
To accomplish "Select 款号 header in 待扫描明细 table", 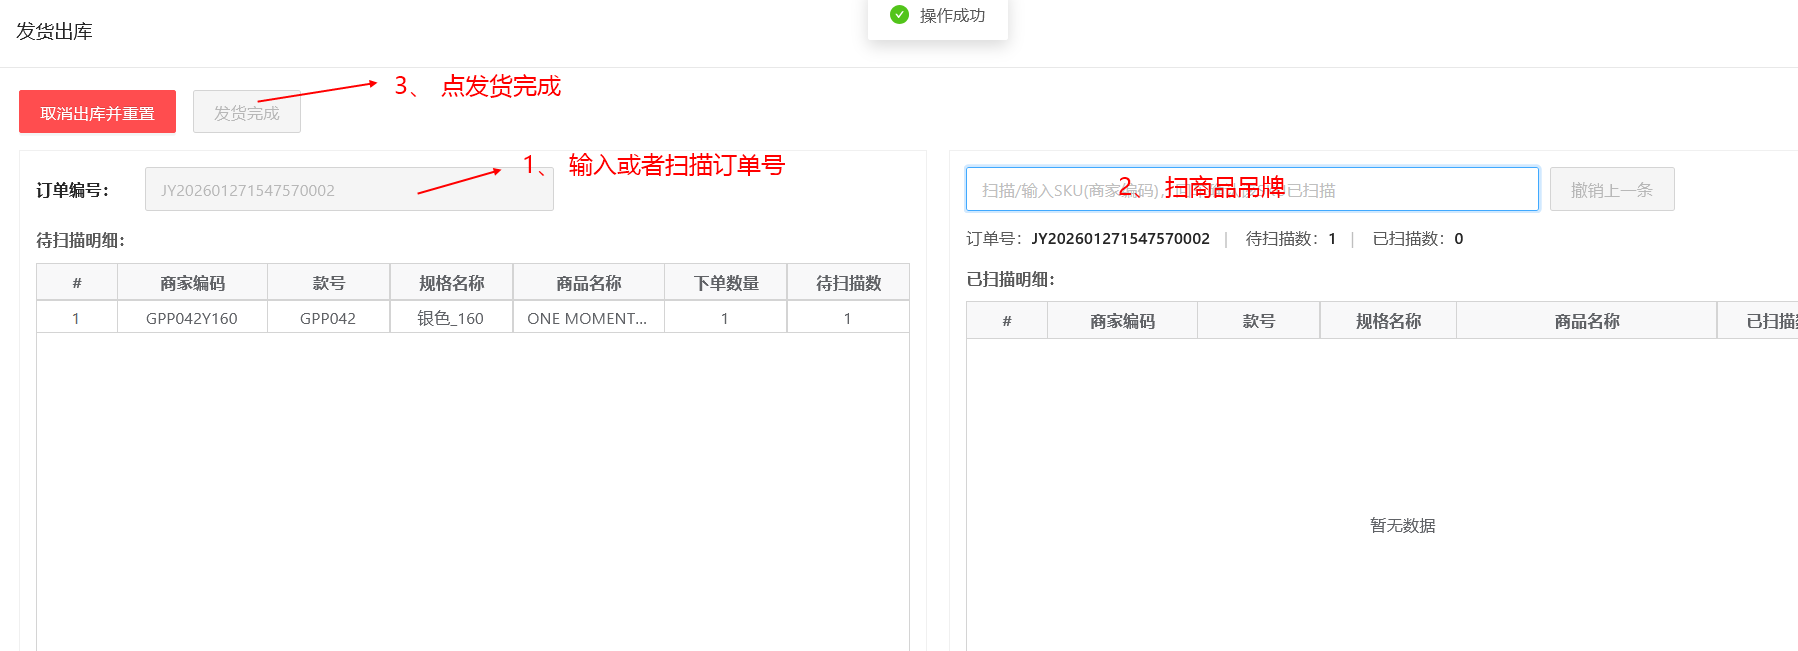I will (328, 283).
